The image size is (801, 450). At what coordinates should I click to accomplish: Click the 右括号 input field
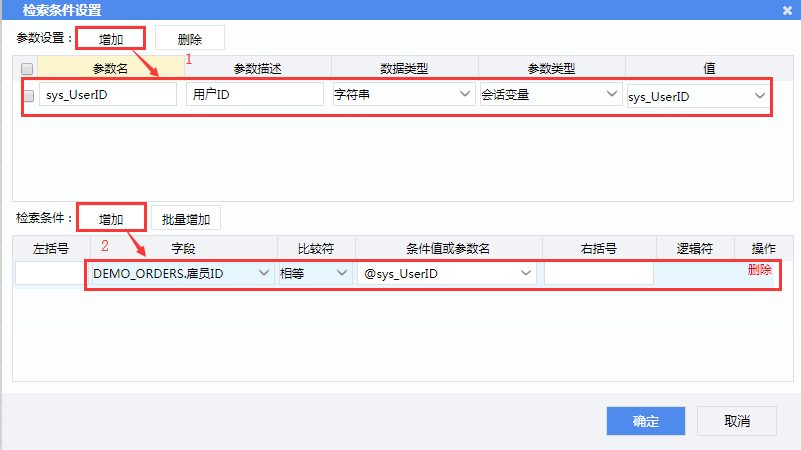pos(598,273)
